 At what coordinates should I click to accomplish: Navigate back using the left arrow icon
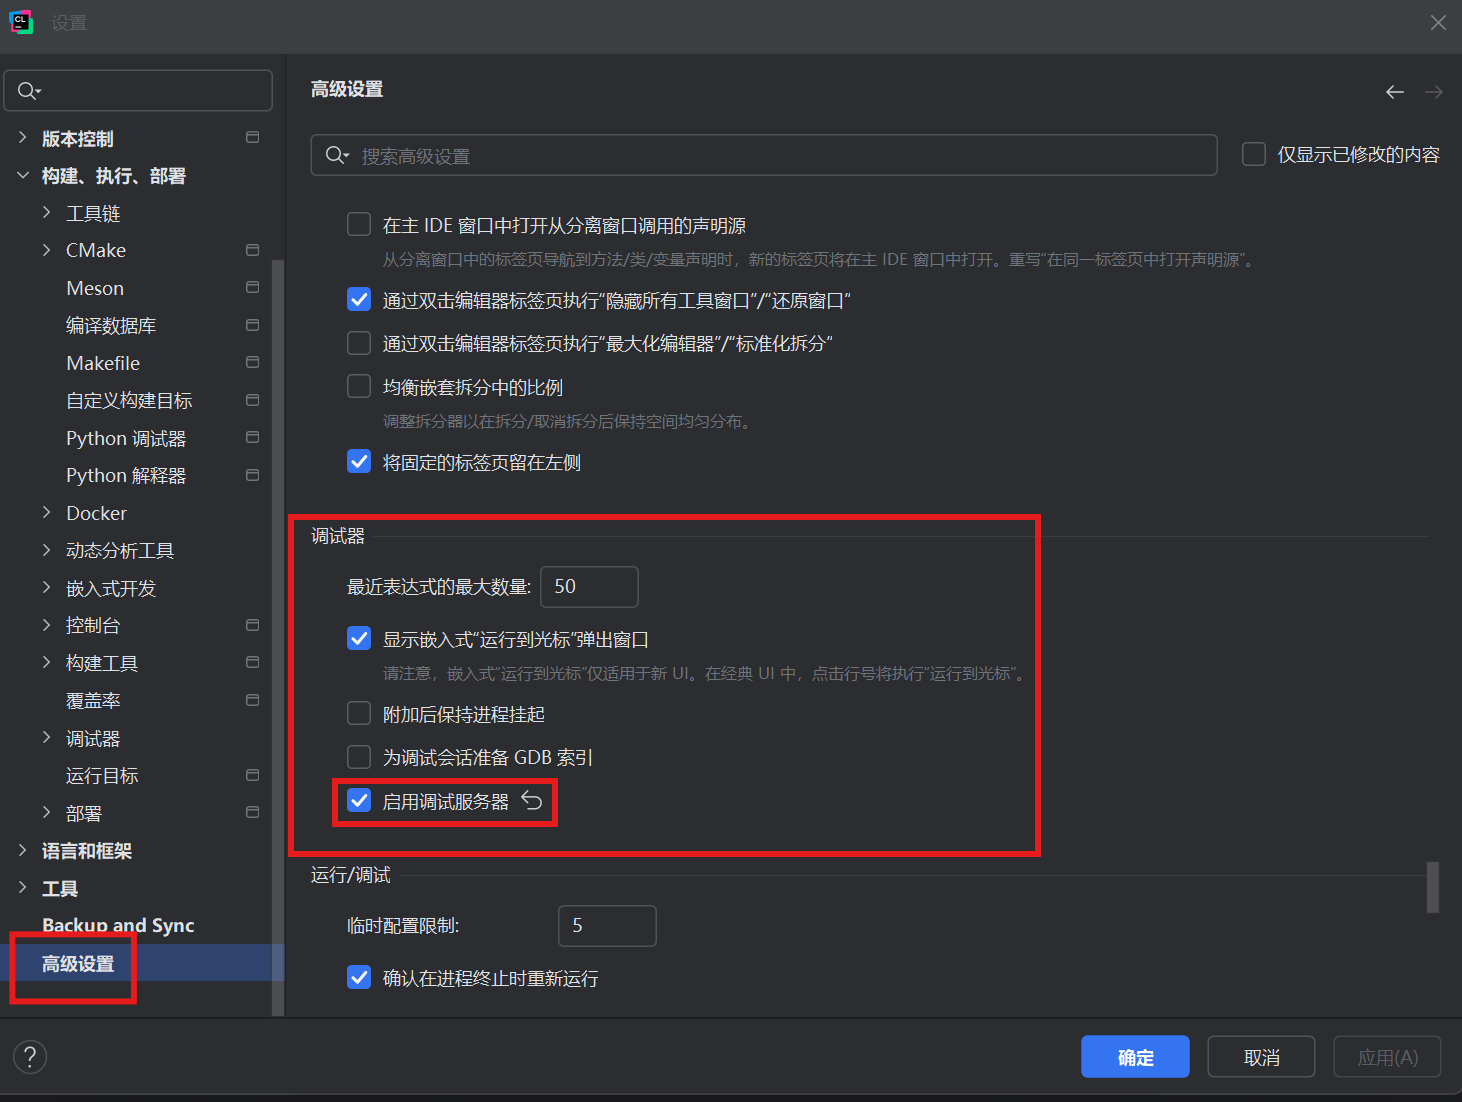tap(1394, 91)
